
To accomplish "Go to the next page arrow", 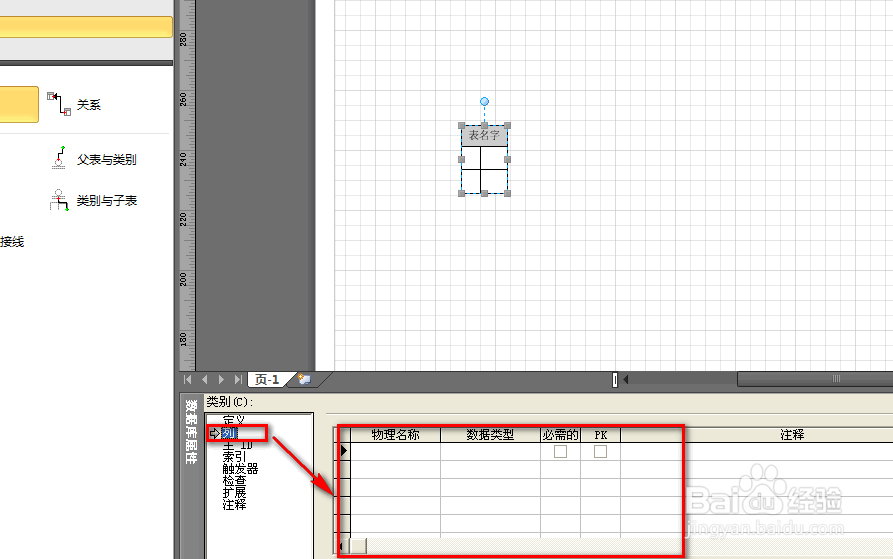I will [x=222, y=379].
